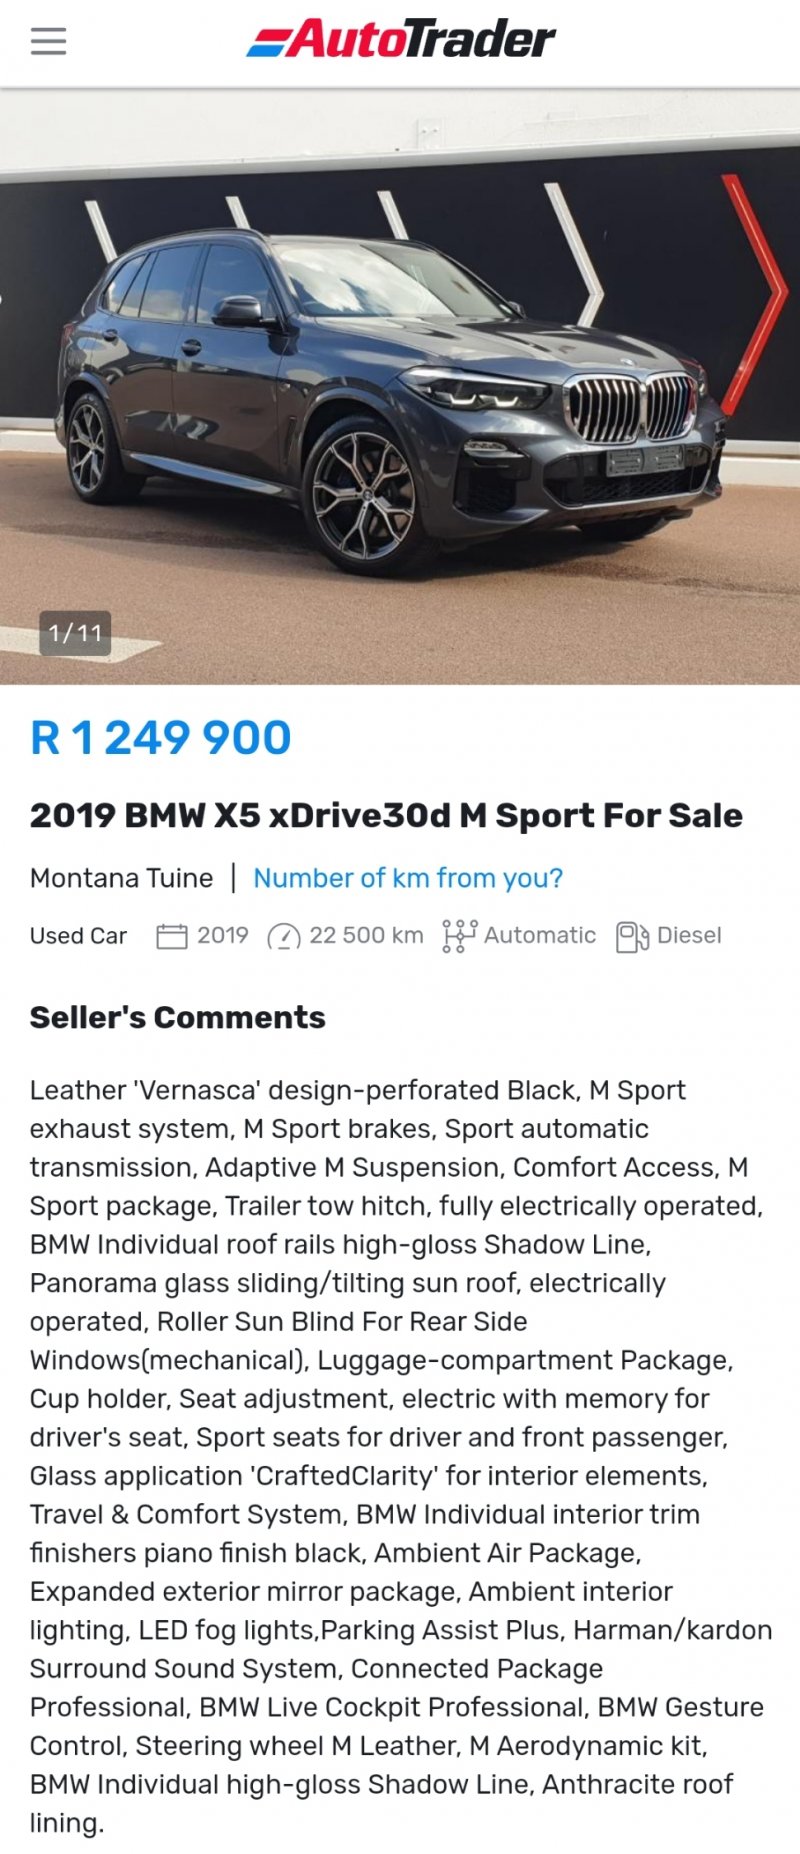This screenshot has height=1854, width=800.
Task: Click the calendar year icon
Action: 172,936
